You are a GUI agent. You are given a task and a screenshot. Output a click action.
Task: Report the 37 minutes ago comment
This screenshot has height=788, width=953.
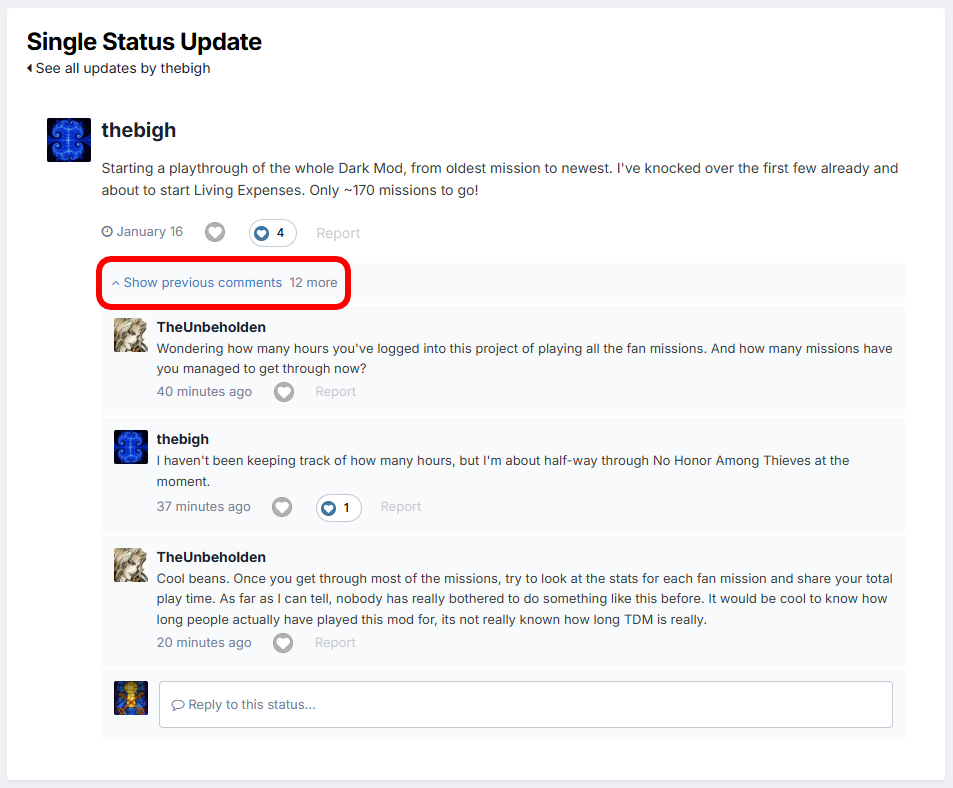coord(401,507)
